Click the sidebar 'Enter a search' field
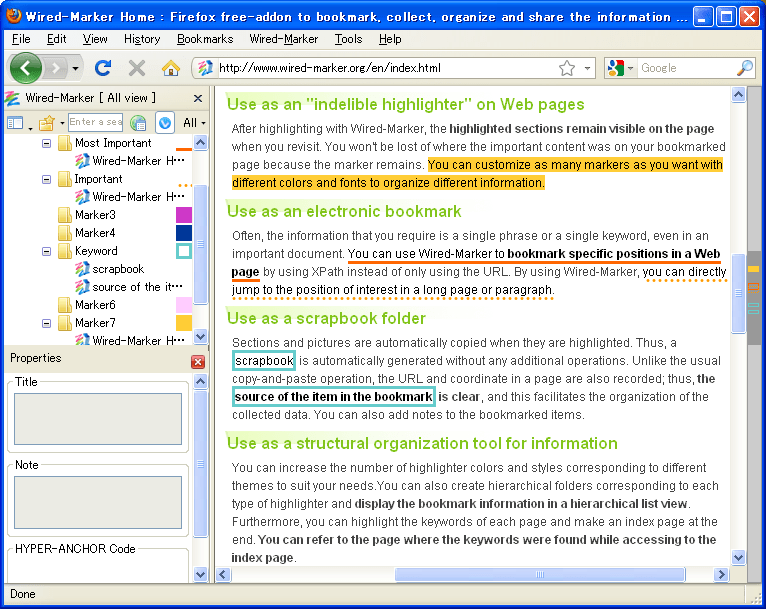Image resolution: width=766 pixels, height=609 pixels. pos(95,122)
